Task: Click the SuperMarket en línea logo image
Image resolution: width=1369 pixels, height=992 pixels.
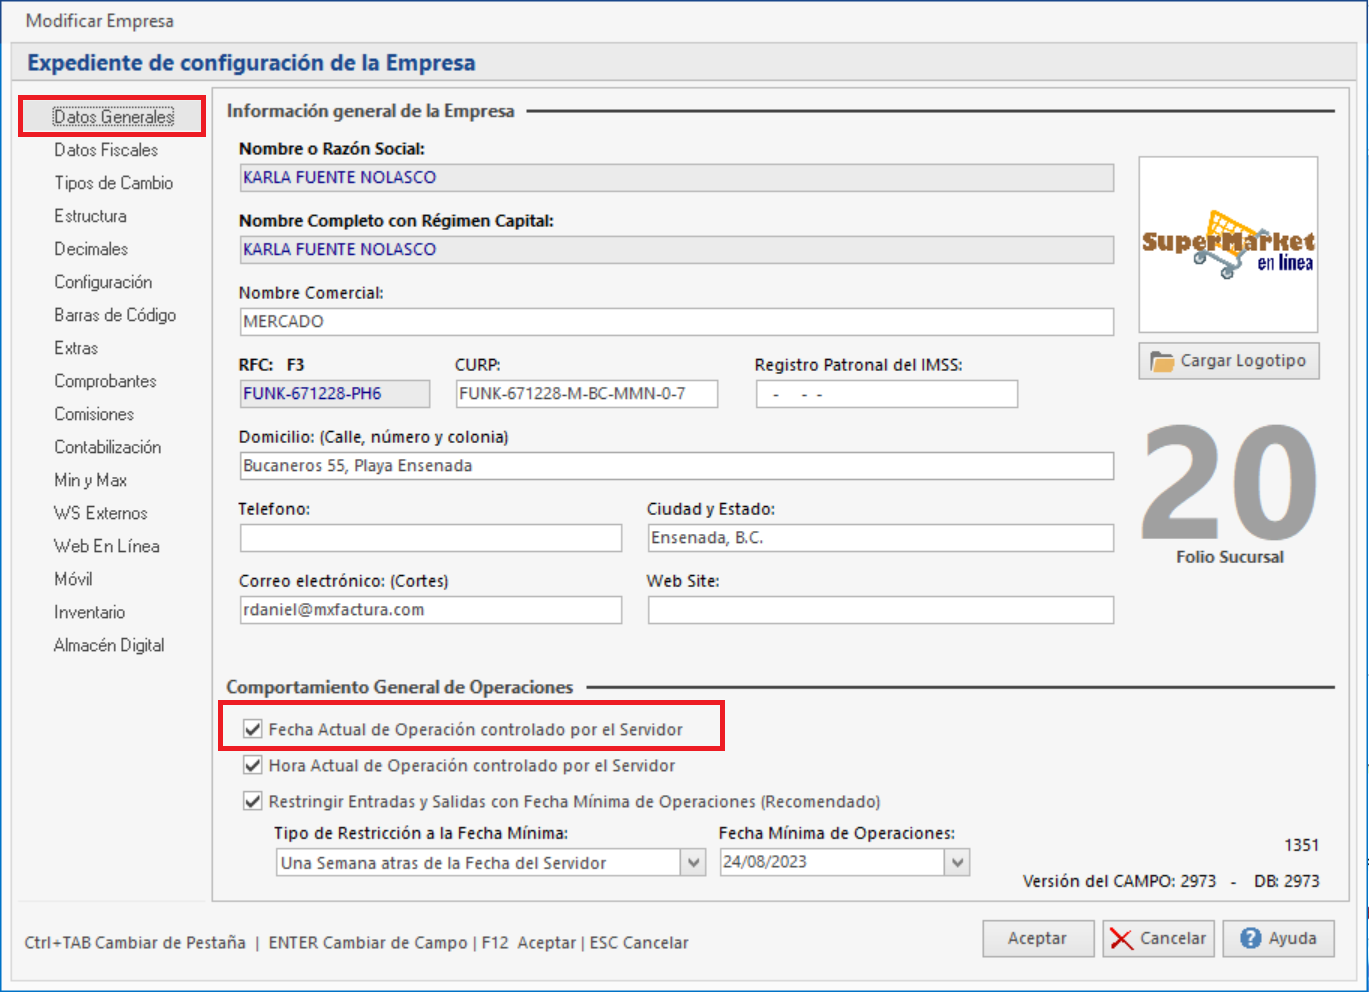Action: pyautogui.click(x=1228, y=245)
